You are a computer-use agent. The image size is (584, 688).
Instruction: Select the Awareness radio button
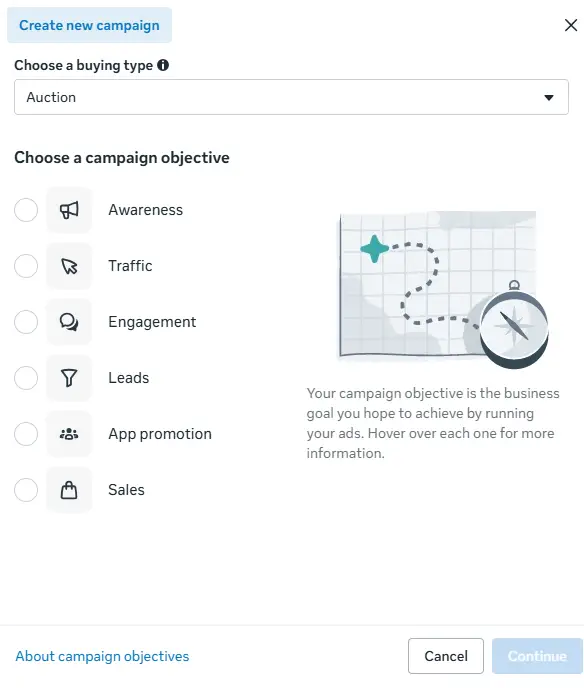click(26, 210)
